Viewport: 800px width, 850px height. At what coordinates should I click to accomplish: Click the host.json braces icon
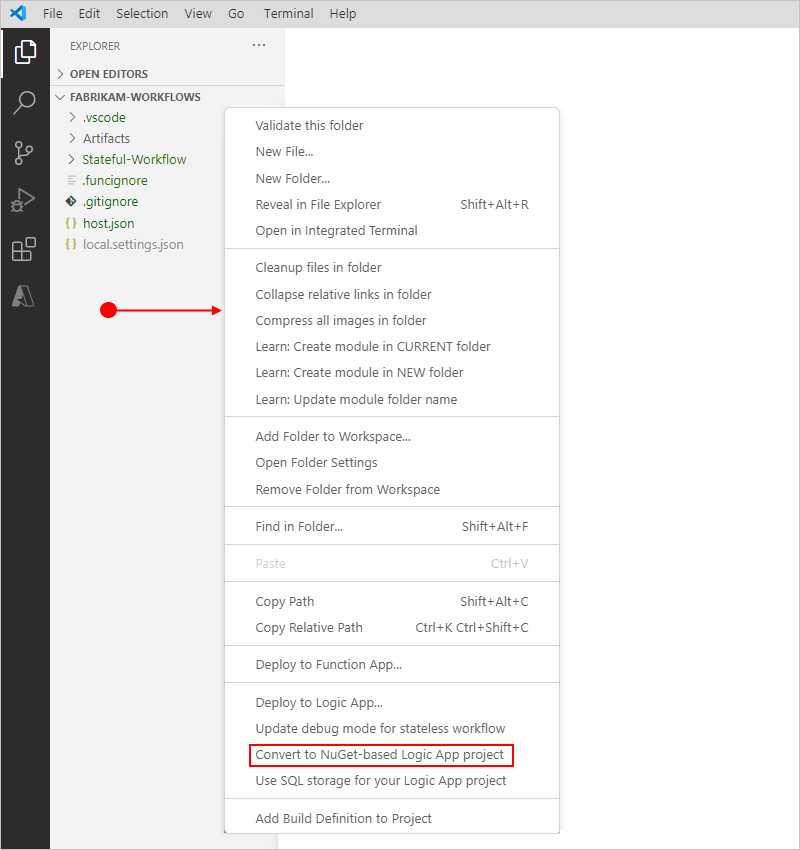coord(71,223)
